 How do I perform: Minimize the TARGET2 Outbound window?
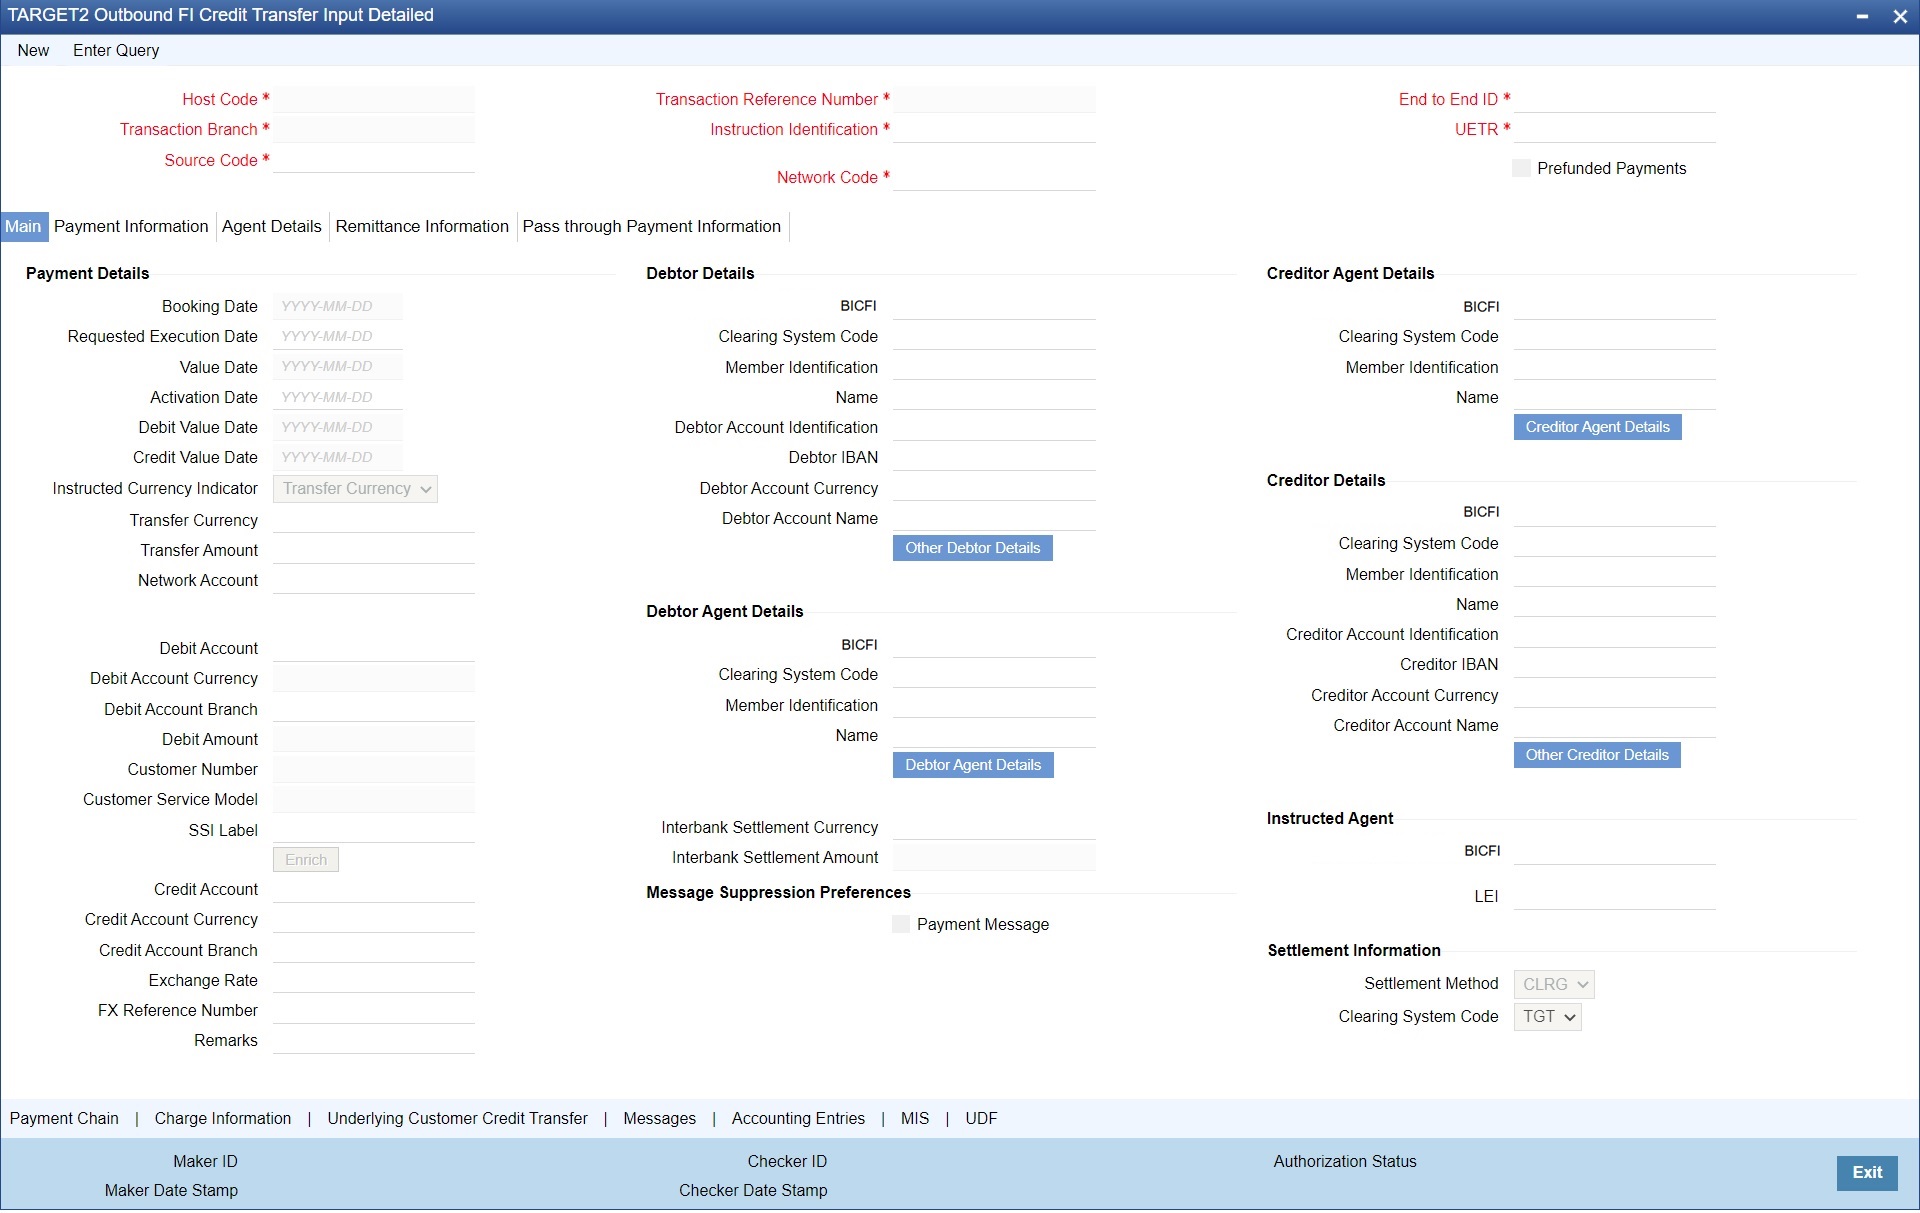(1862, 16)
